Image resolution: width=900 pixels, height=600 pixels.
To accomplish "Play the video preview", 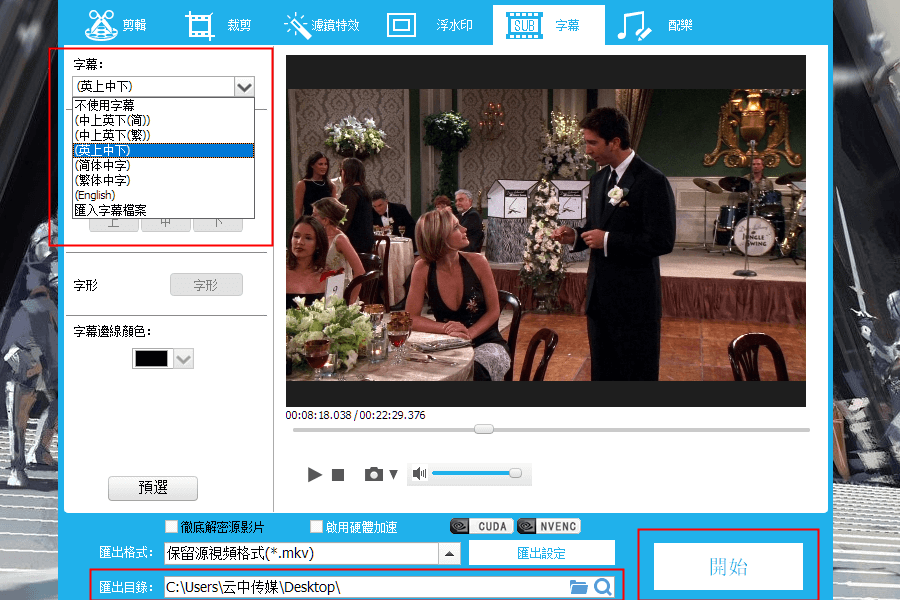I will click(x=314, y=474).
